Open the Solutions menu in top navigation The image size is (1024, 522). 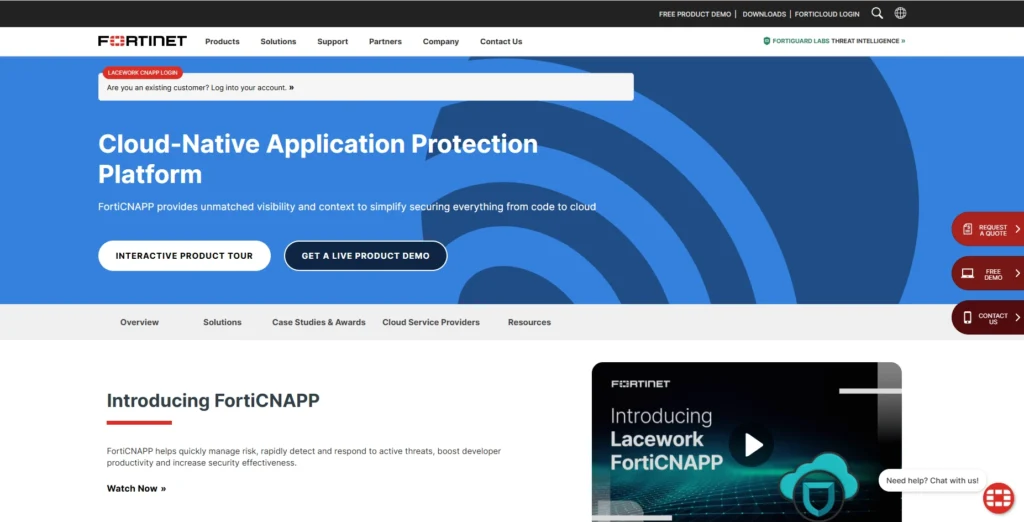[x=278, y=41]
